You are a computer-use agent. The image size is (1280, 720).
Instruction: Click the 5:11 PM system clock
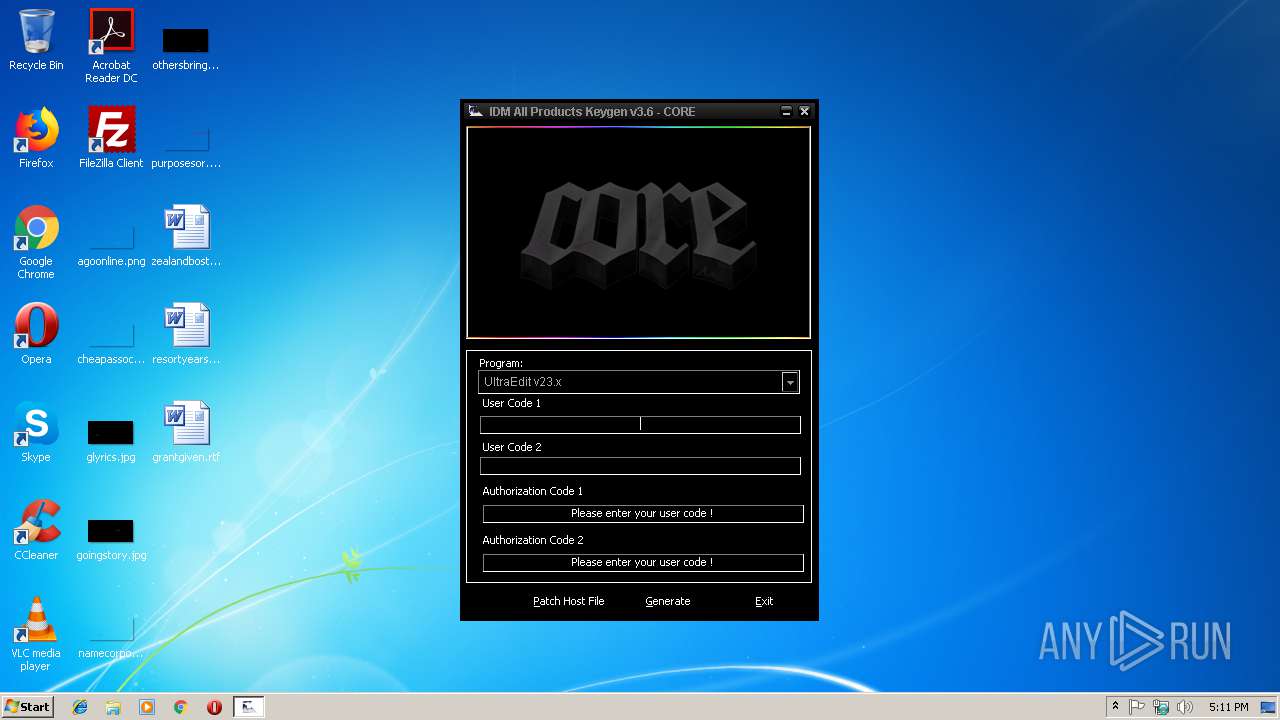pos(1228,707)
